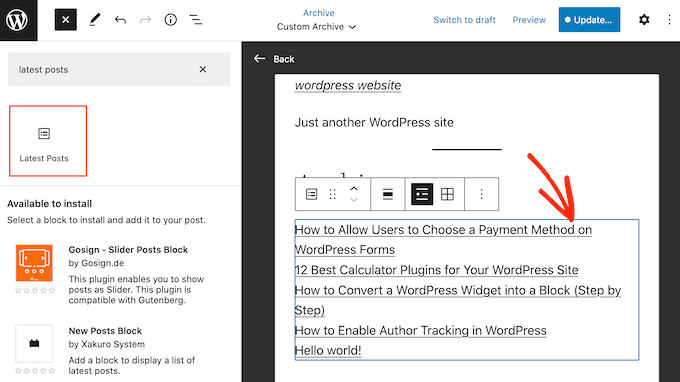This screenshot has height=382, width=680.
Task: Click the Available to install heading
Action: 49,204
